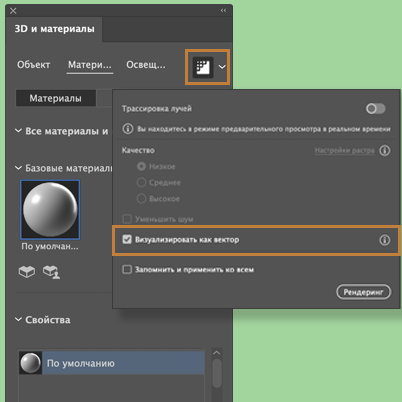
Task: Select the Среднее quality radio button
Action: coord(141,182)
